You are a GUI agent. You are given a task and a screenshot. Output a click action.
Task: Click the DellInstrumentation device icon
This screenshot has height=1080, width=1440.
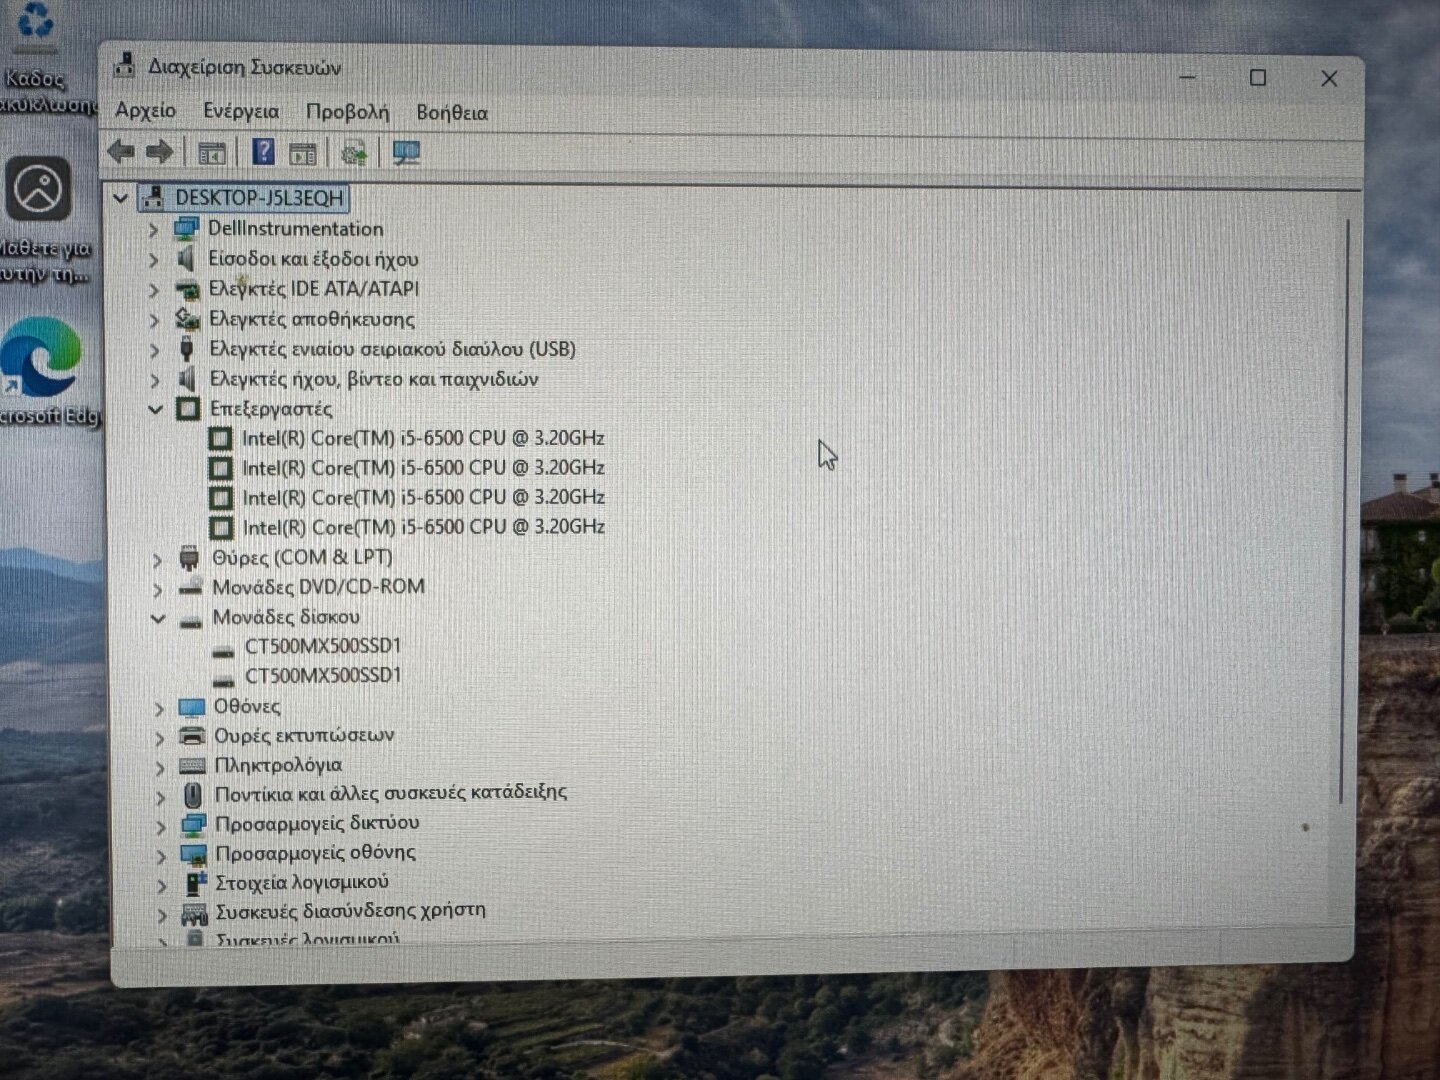(186, 229)
